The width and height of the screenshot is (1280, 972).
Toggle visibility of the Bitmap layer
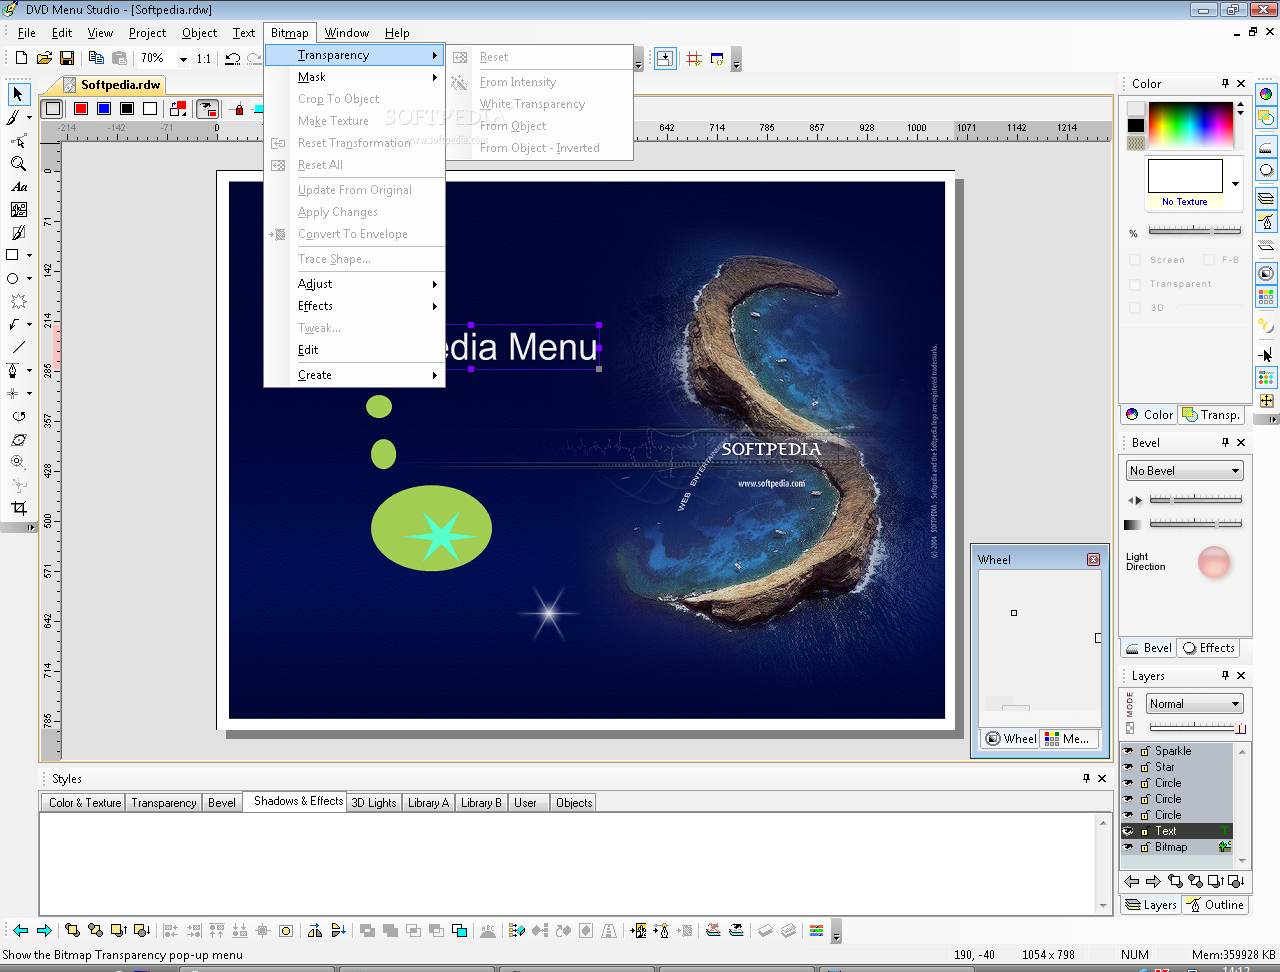click(x=1128, y=847)
